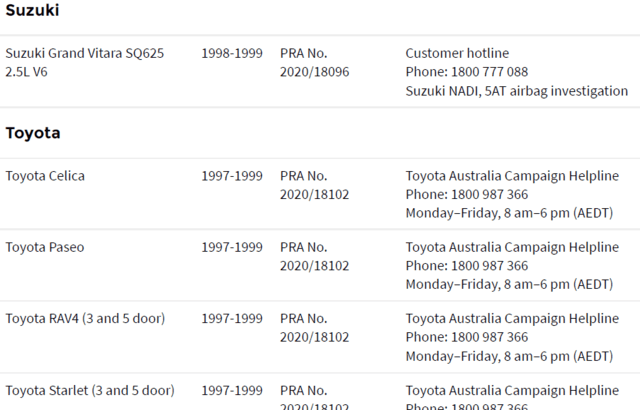Click the Customer hotline label
640x410 pixels.
457,53
